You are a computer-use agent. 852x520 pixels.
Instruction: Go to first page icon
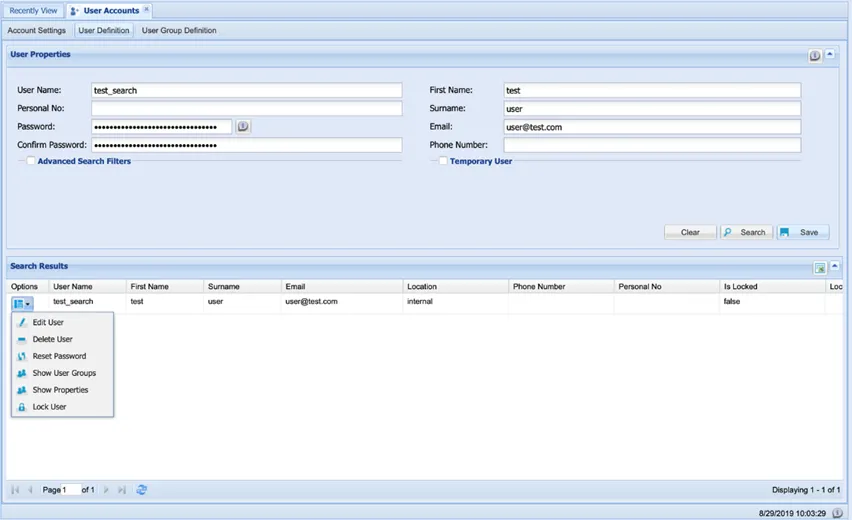pos(15,490)
